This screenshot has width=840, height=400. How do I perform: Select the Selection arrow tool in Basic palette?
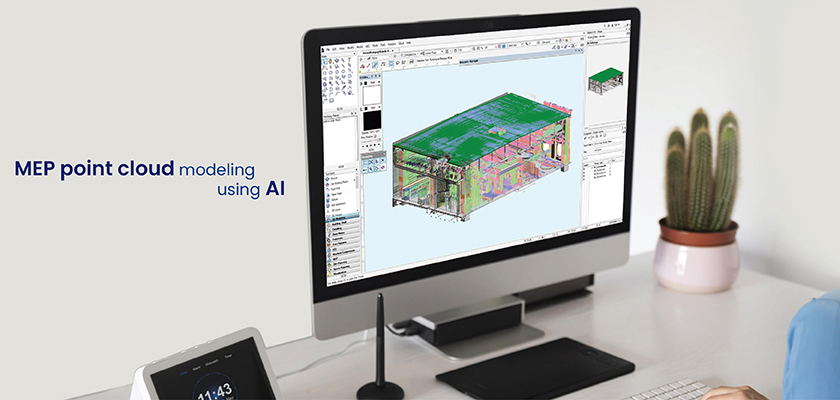click(325, 62)
